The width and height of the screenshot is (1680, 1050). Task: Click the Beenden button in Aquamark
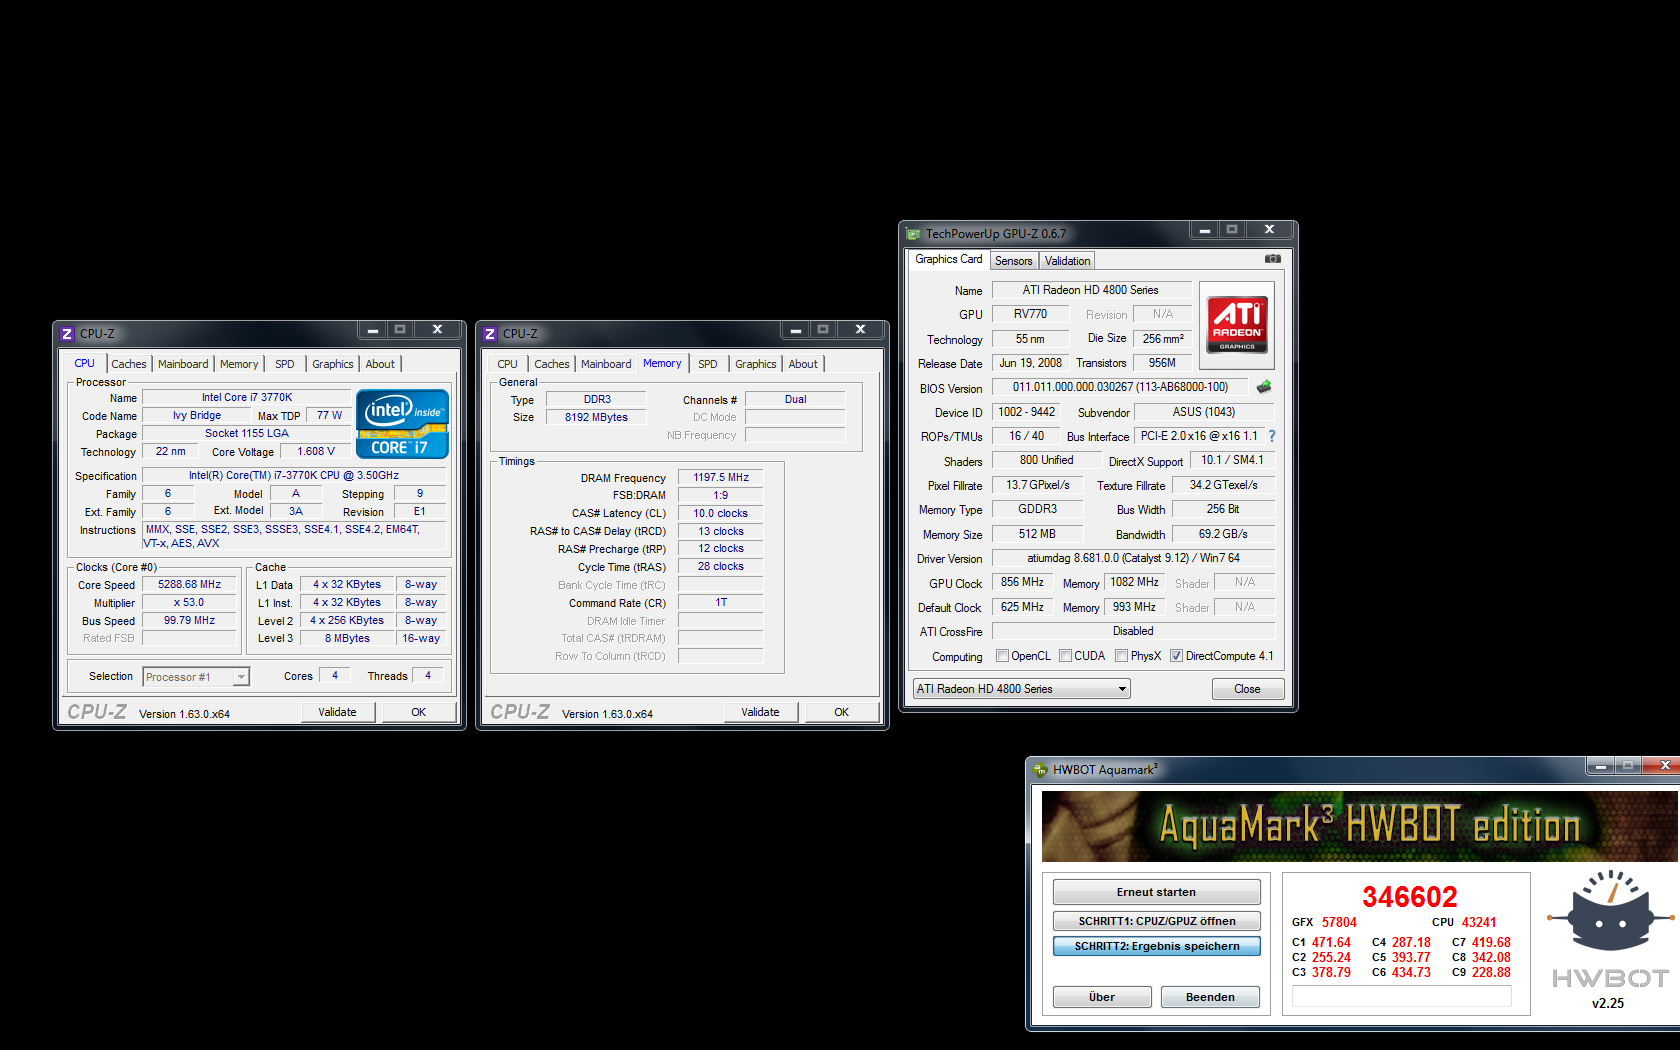coord(1210,997)
